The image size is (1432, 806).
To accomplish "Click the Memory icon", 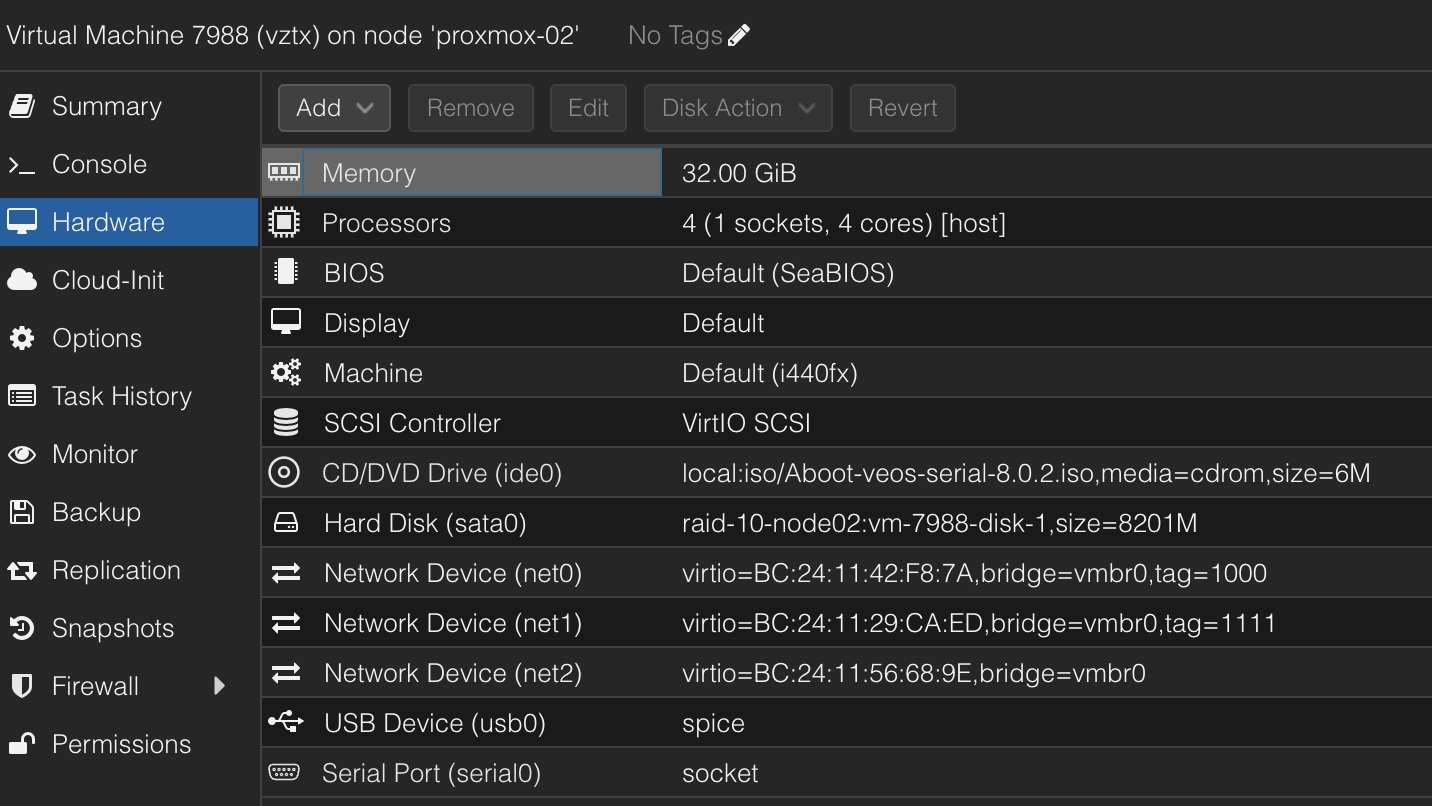I will click(285, 172).
